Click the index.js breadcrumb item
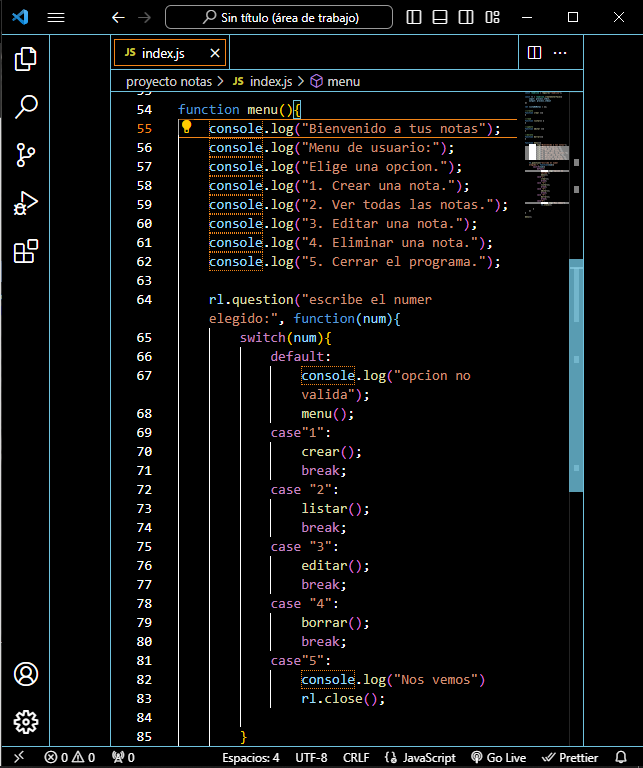The height and width of the screenshot is (768, 643). (x=262, y=81)
